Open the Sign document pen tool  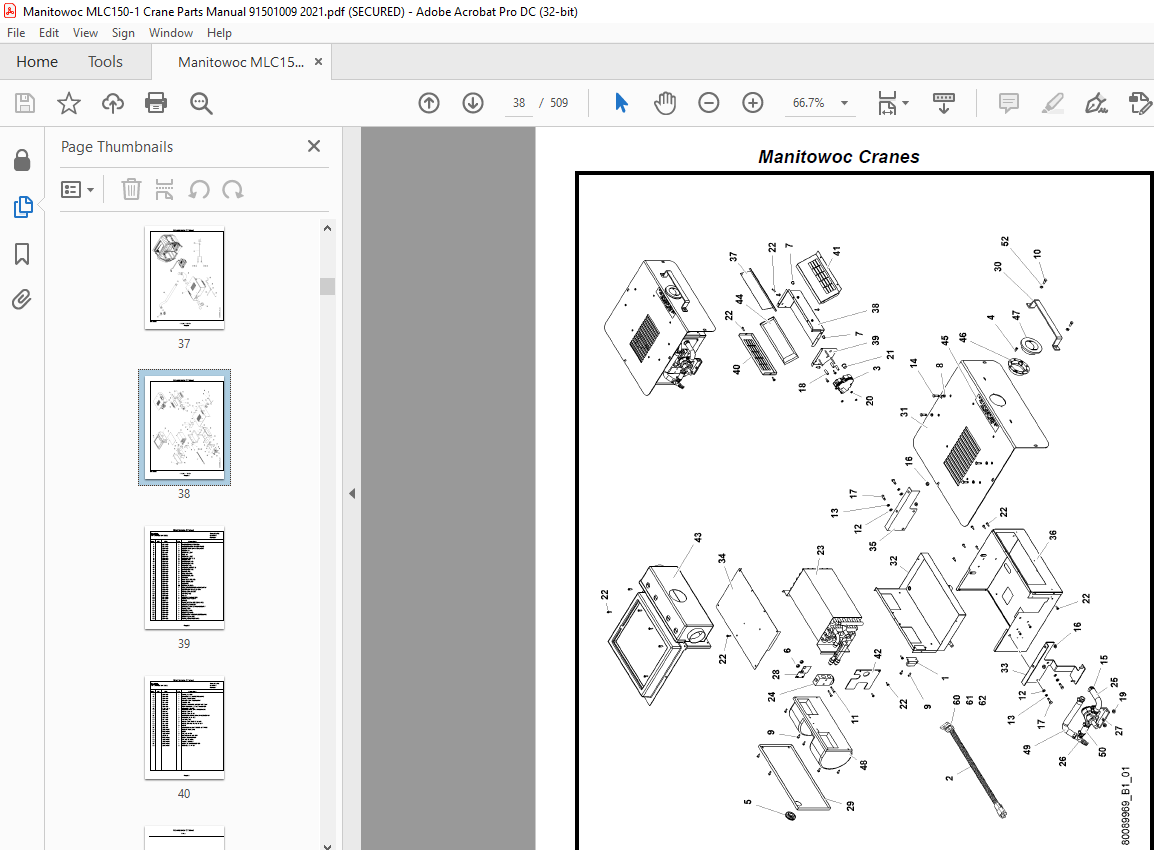pyautogui.click(x=1097, y=103)
